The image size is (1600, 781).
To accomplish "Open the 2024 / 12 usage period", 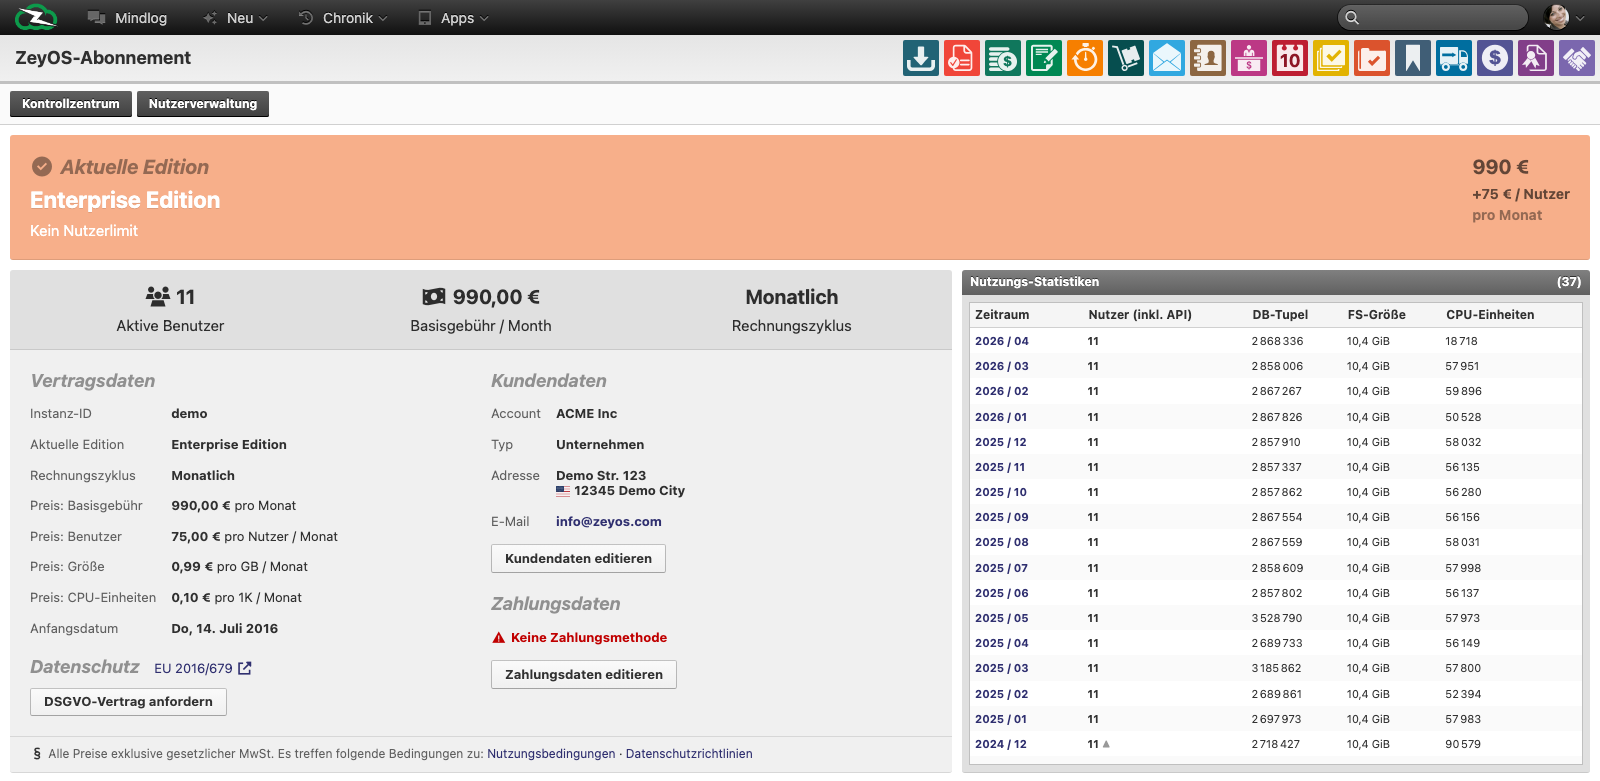I will pos(1001,744).
